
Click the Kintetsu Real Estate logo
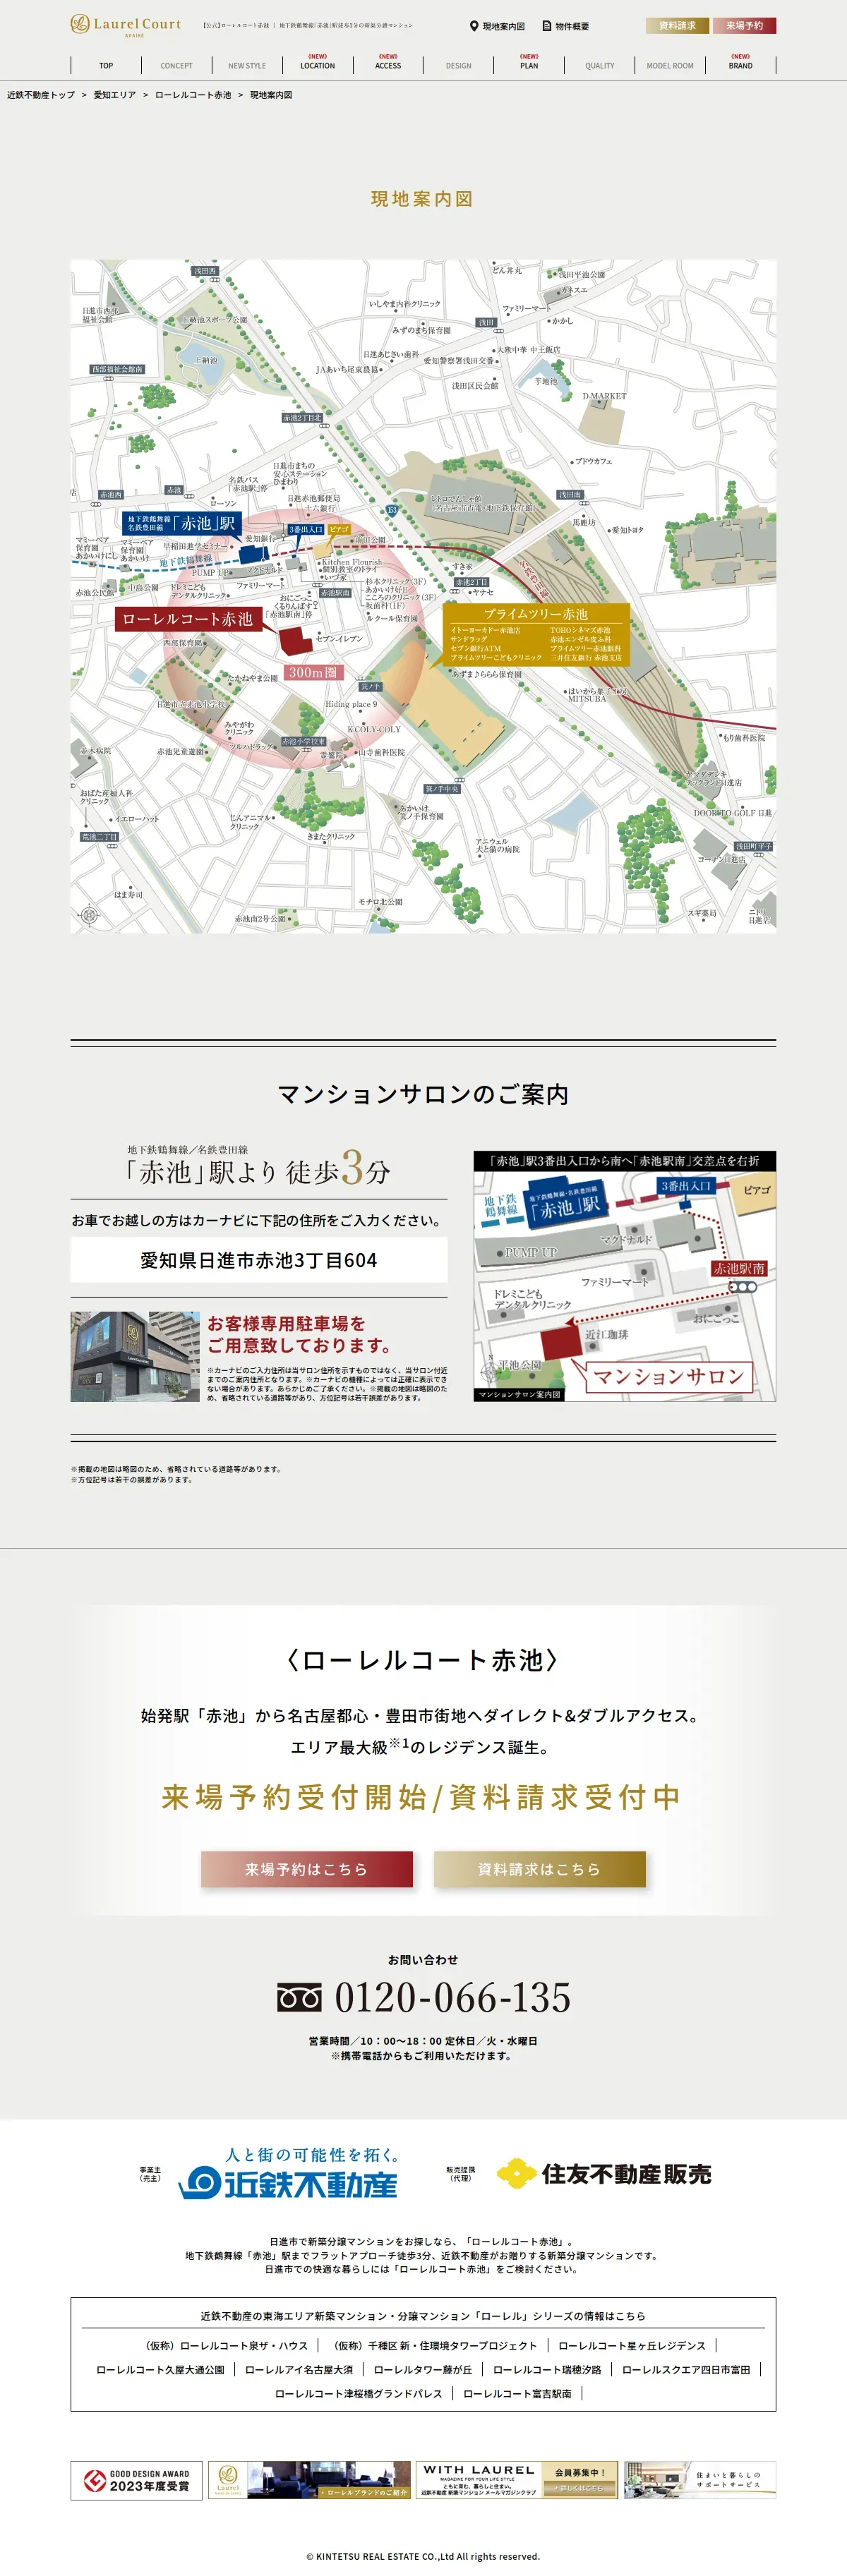click(288, 2173)
